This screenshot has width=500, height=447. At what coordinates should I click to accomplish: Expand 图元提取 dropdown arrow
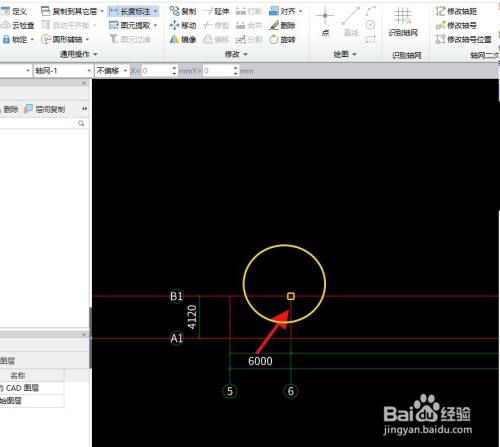155,26
